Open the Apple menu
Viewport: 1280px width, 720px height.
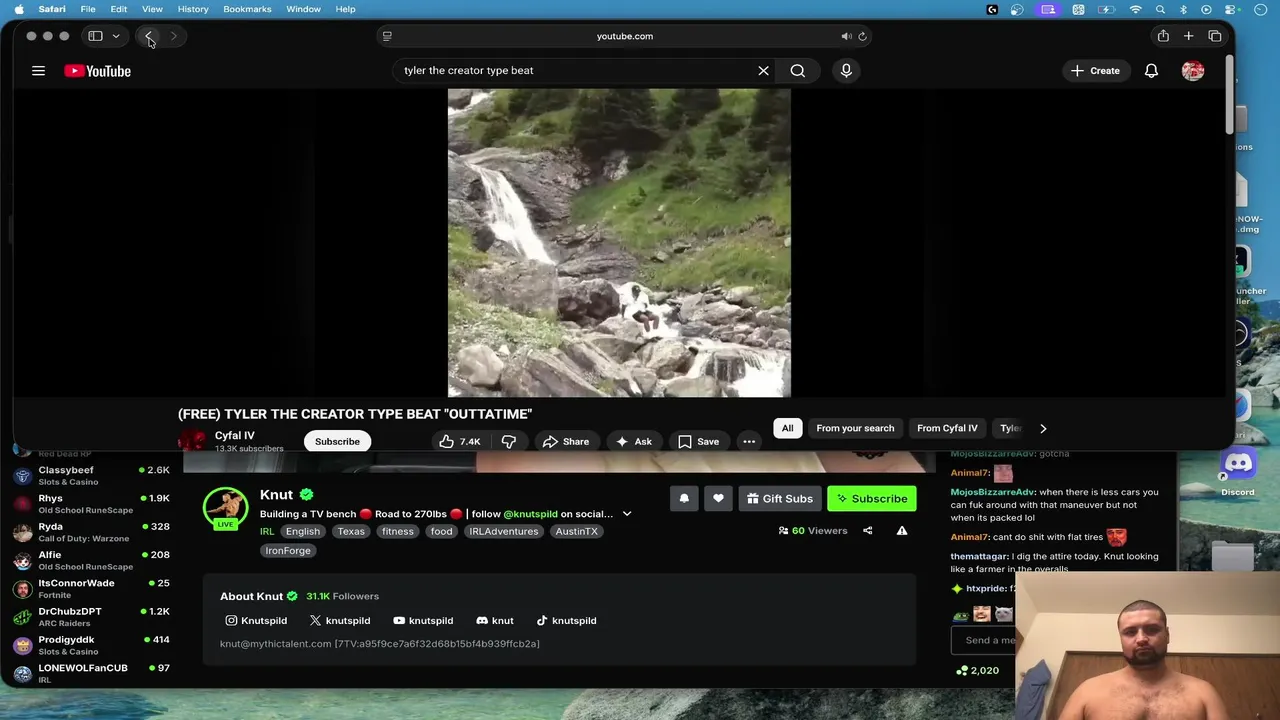[19, 9]
